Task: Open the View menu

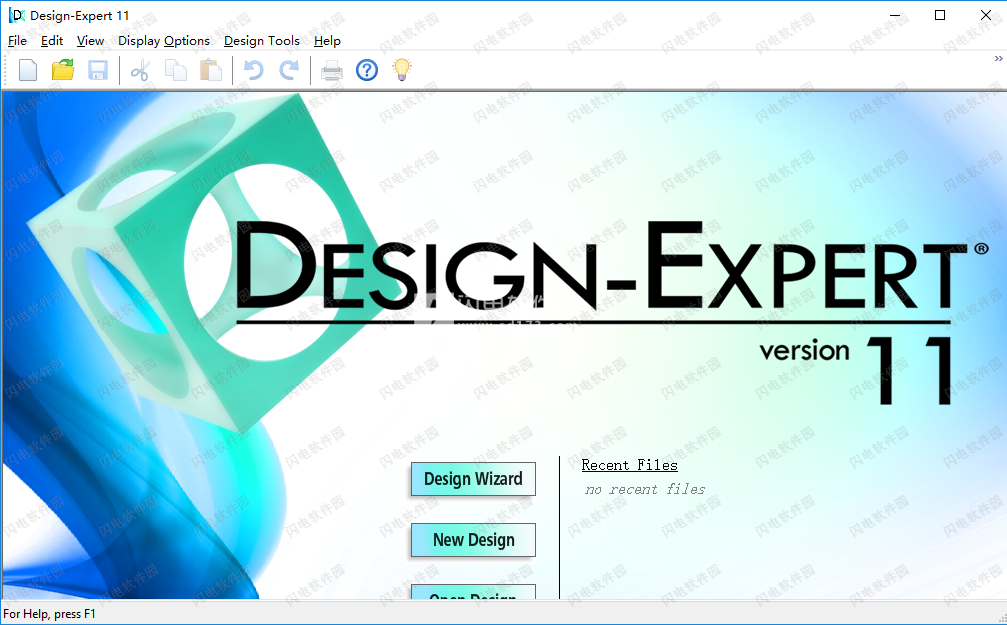Action: click(x=91, y=41)
